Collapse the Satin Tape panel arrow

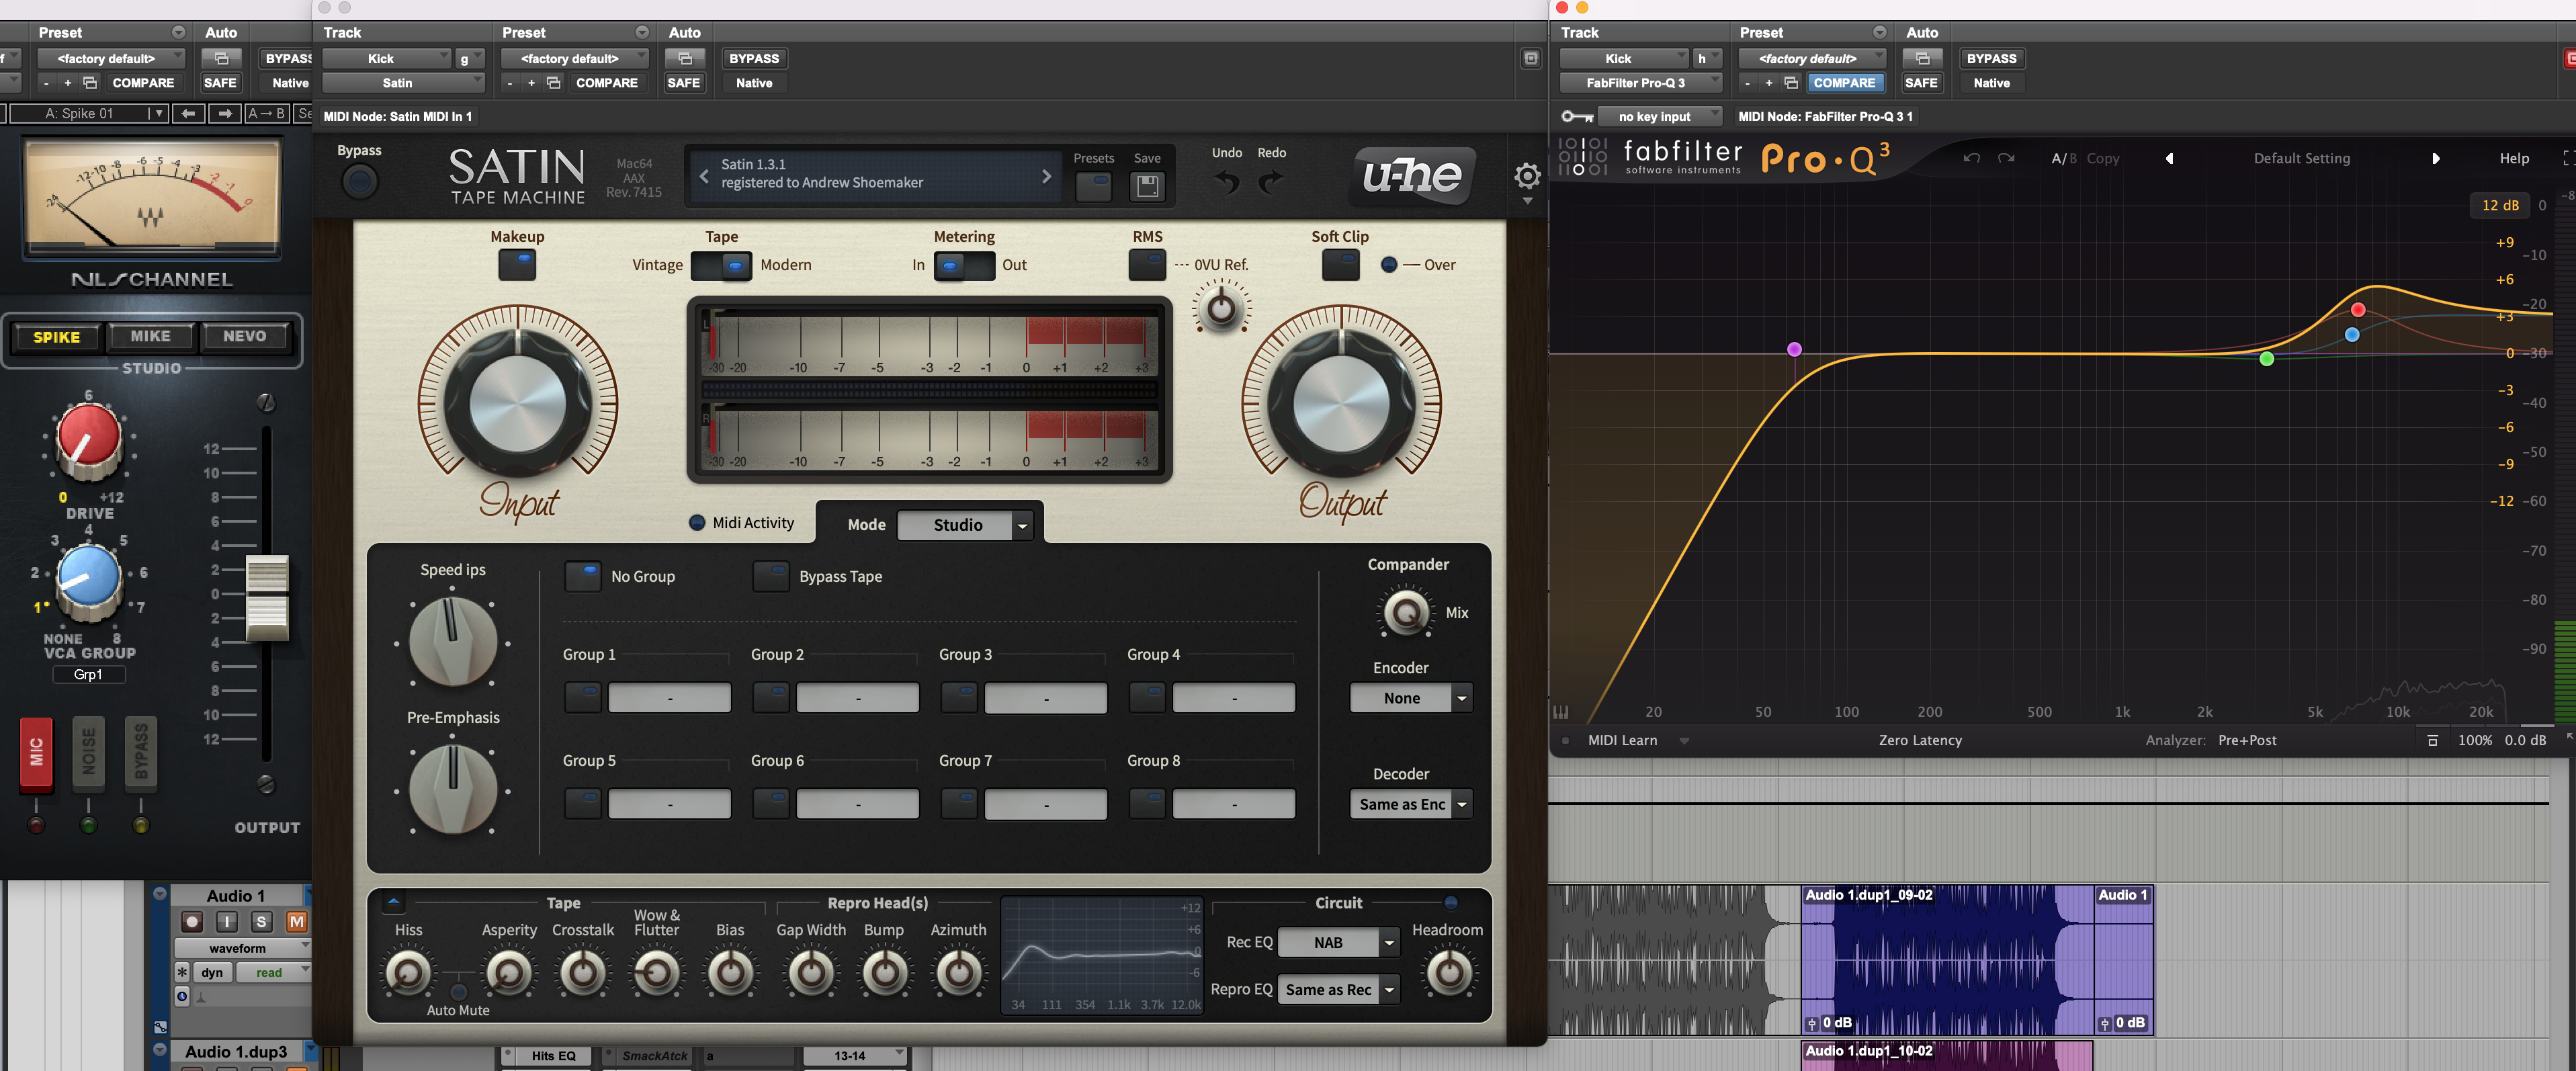click(x=393, y=902)
